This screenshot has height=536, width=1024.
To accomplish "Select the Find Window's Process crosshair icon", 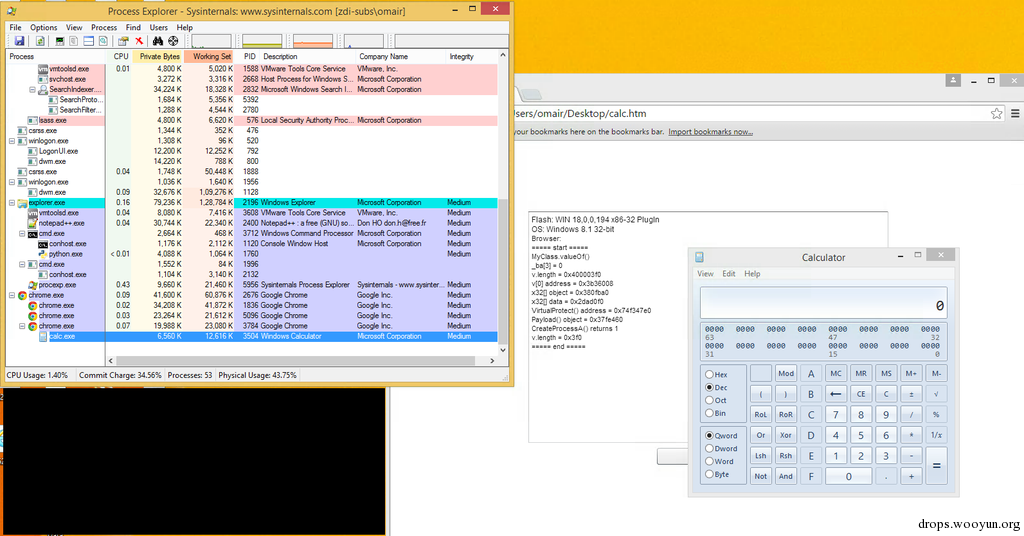I will tap(173, 40).
